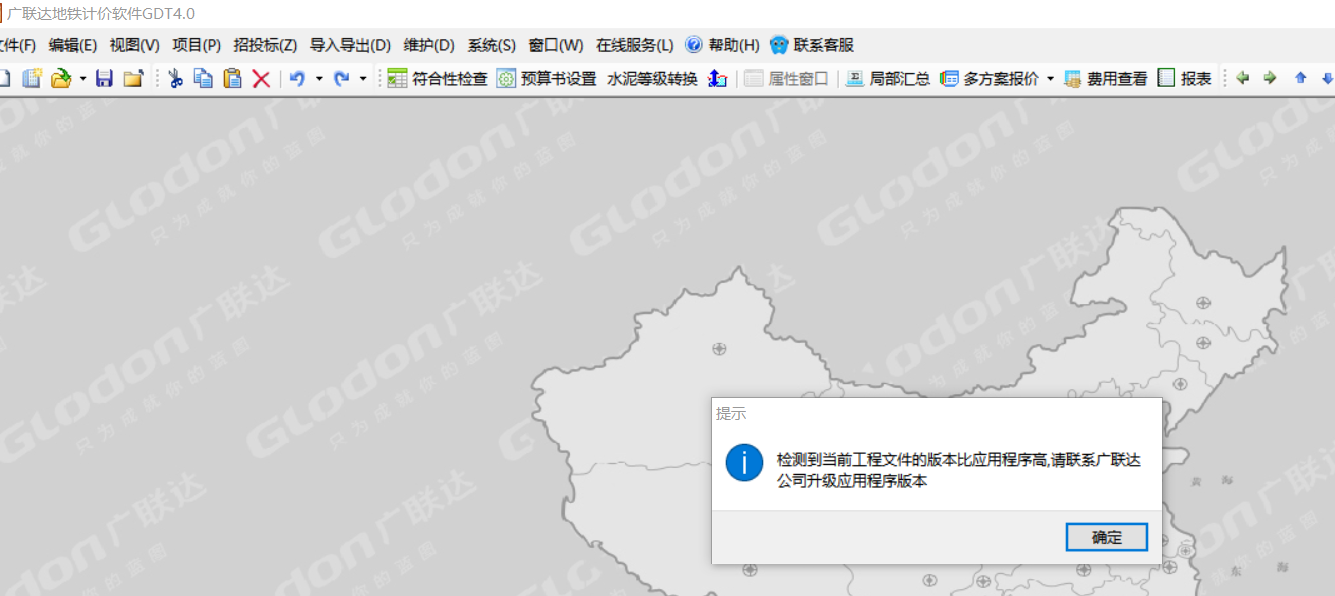1335x596 pixels.
Task: Open the 招投标(Z) menu
Action: click(x=265, y=45)
